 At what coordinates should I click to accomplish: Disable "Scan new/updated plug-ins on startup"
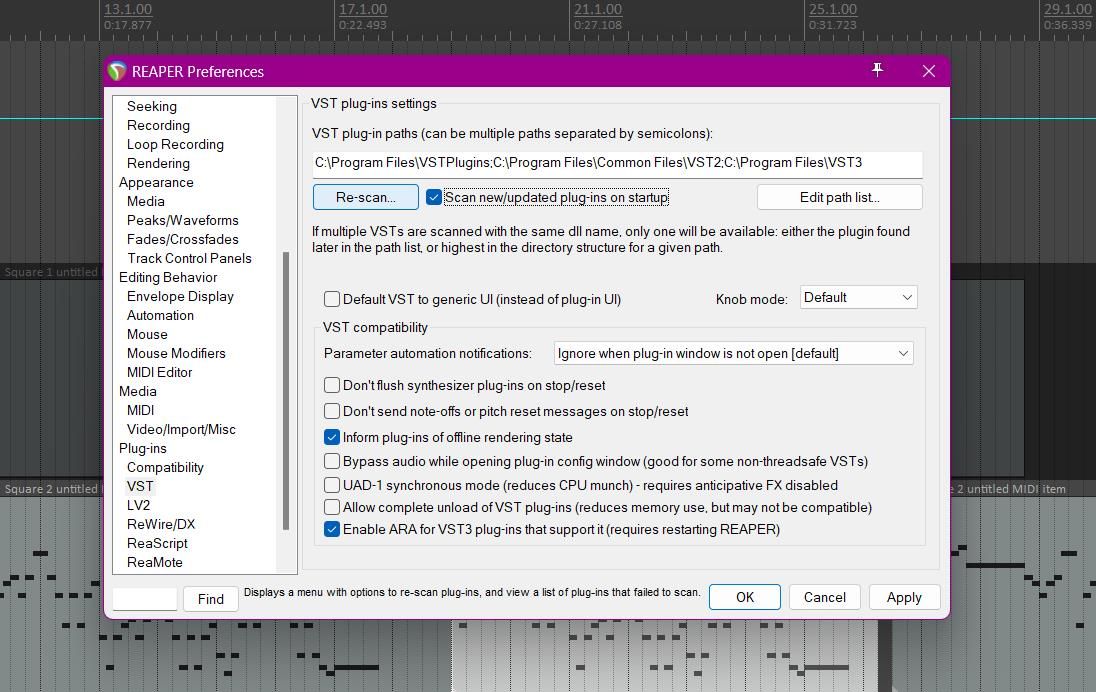(434, 197)
